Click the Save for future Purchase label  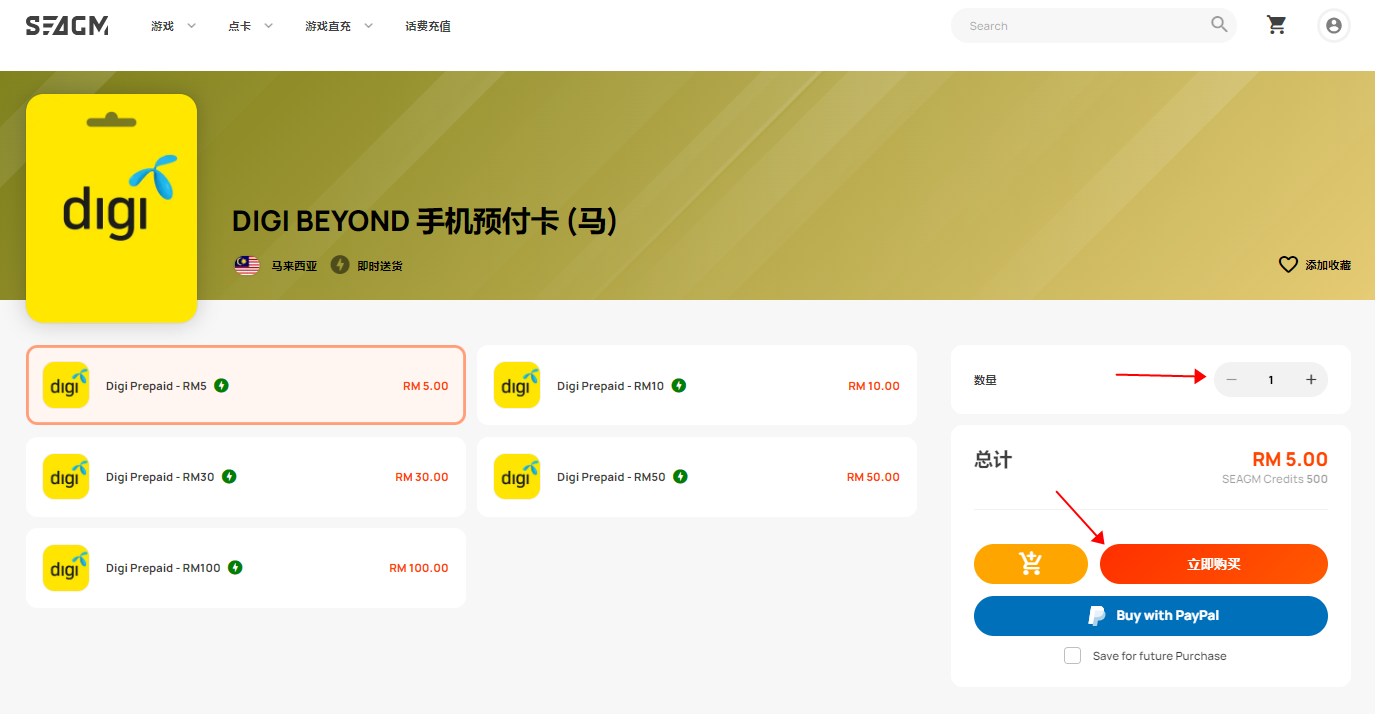1159,656
